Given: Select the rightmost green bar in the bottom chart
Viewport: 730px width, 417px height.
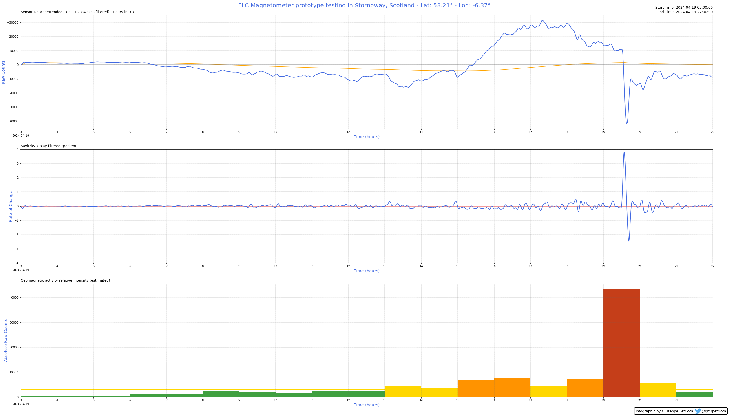Looking at the screenshot, I should (693, 394).
